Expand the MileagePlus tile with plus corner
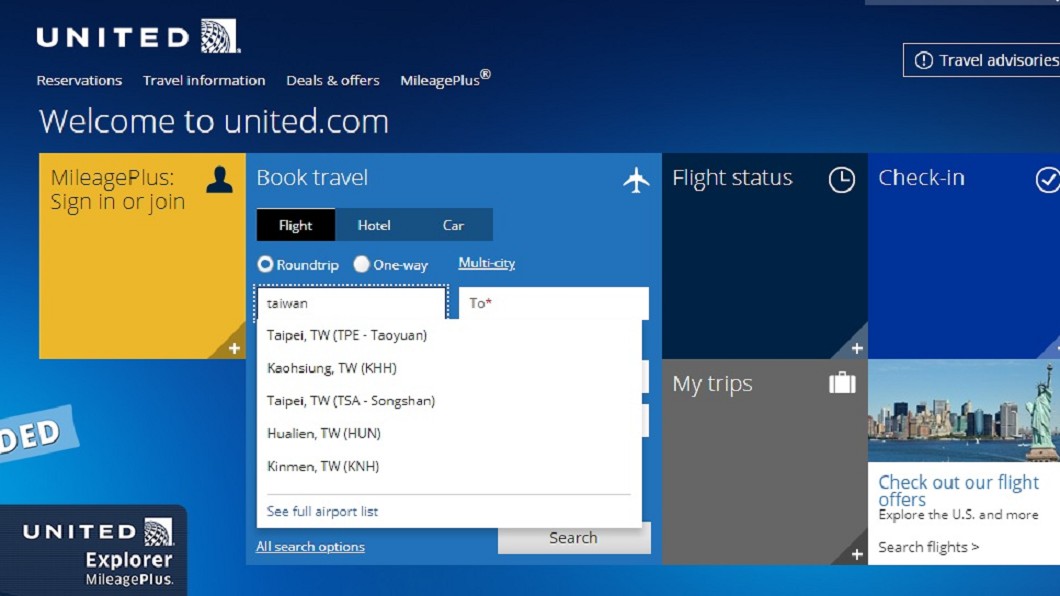Screen dimensions: 1060x596 click(234, 348)
